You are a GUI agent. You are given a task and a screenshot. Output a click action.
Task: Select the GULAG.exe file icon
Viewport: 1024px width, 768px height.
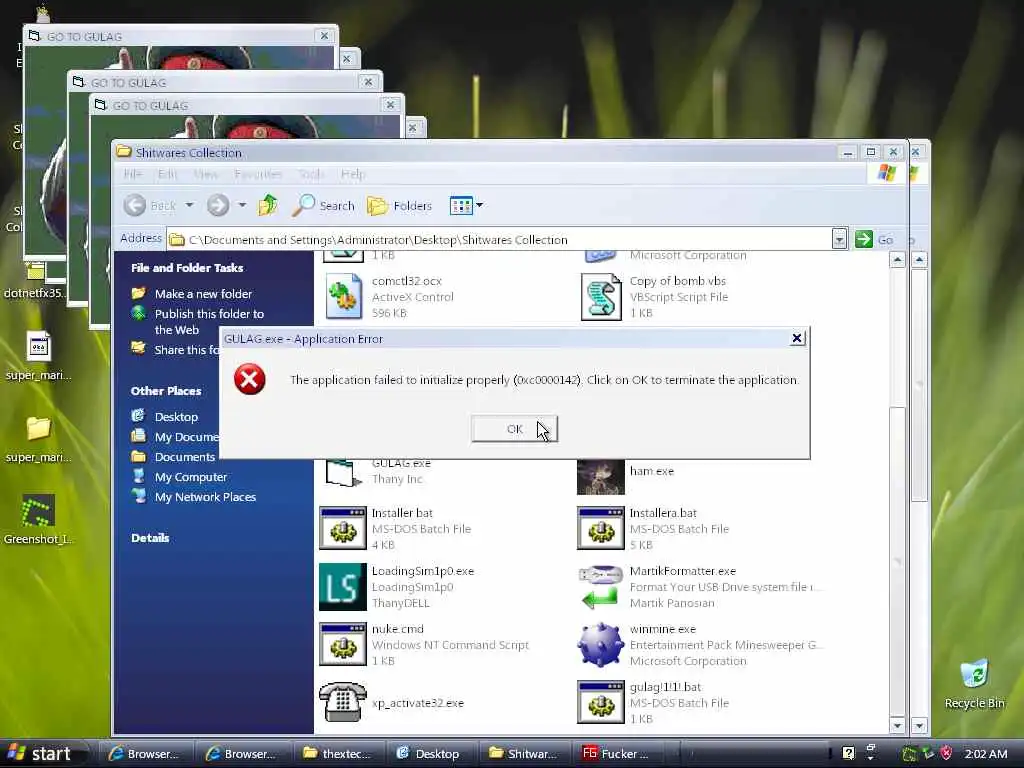coord(342,473)
